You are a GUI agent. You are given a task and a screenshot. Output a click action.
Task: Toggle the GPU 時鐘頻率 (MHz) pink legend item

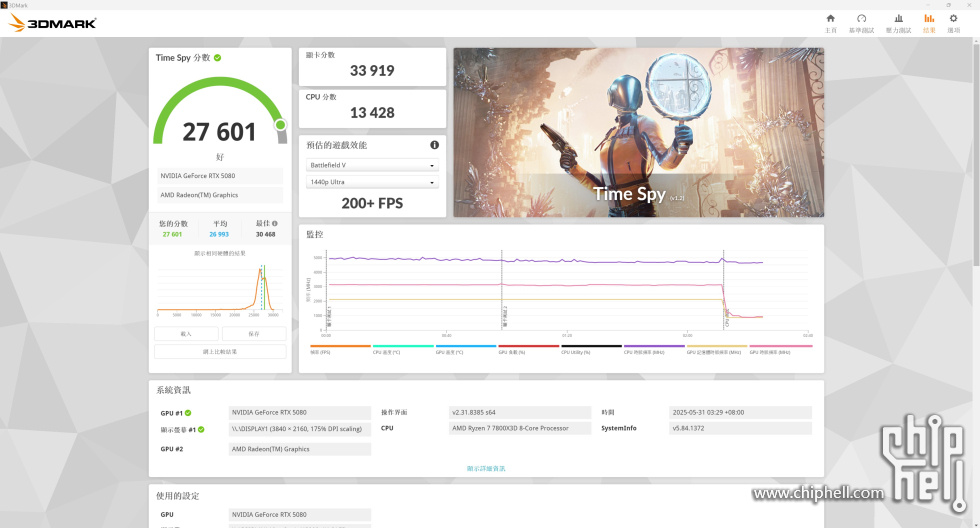pos(781,349)
